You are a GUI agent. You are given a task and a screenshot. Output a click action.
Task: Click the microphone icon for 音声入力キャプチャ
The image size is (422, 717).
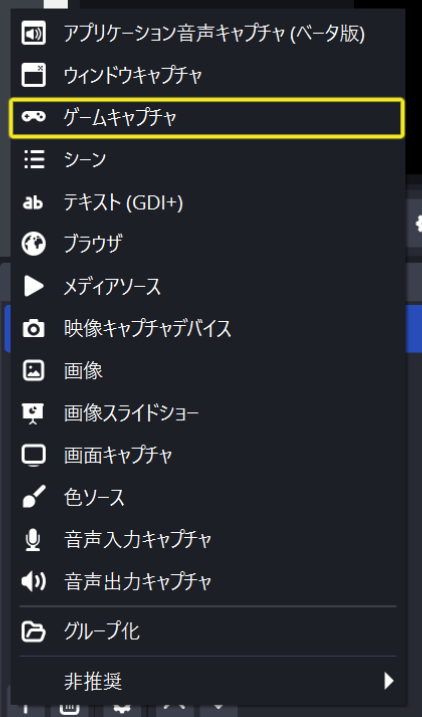click(x=33, y=540)
